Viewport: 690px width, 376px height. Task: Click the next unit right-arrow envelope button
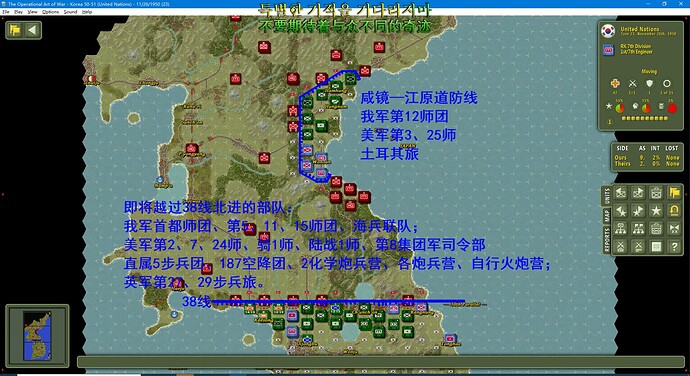[x=638, y=192]
